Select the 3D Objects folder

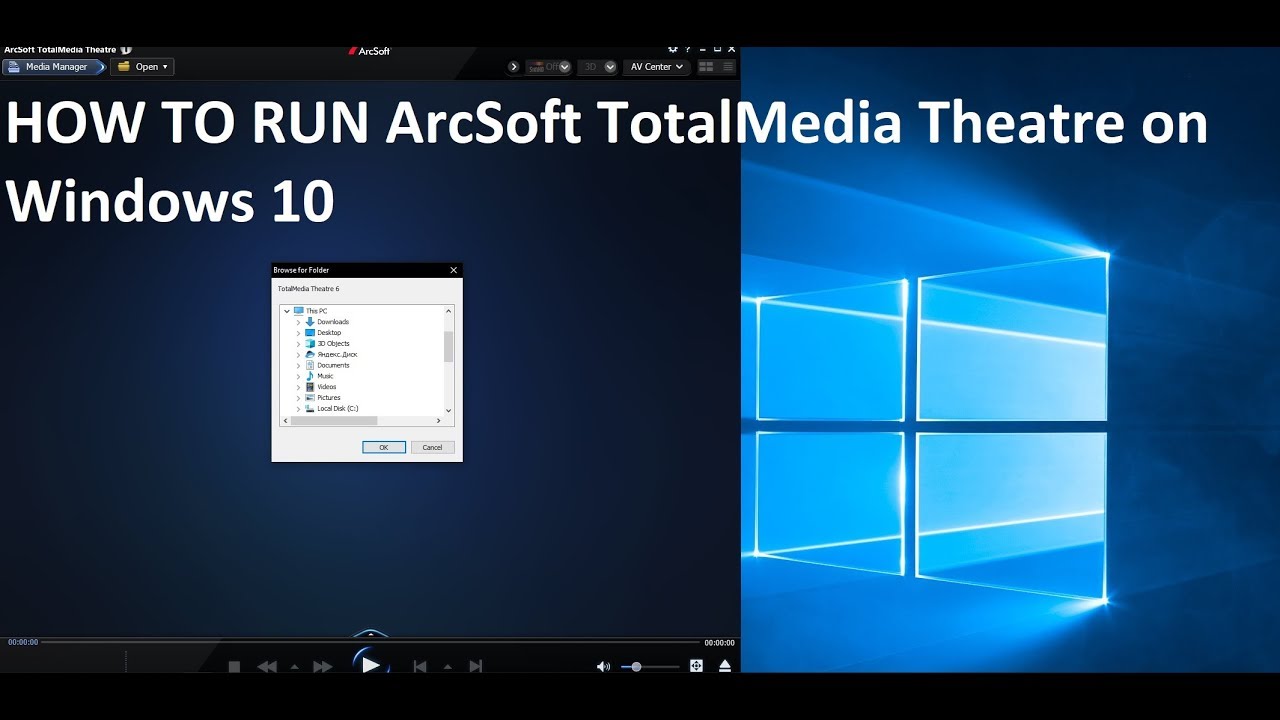point(333,344)
